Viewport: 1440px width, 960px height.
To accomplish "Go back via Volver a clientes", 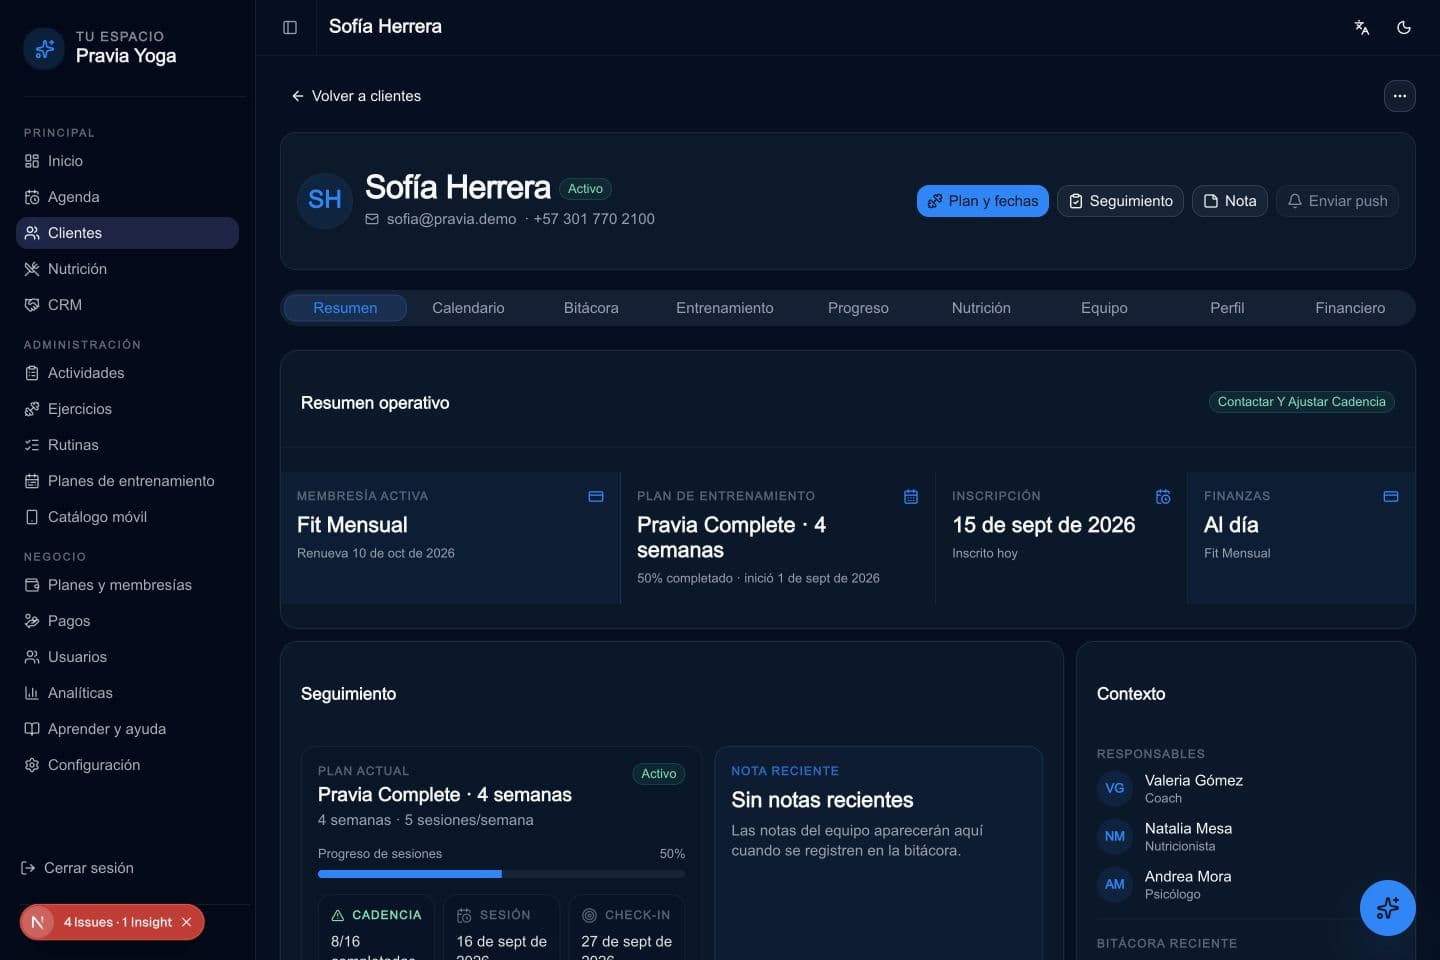I will (356, 96).
